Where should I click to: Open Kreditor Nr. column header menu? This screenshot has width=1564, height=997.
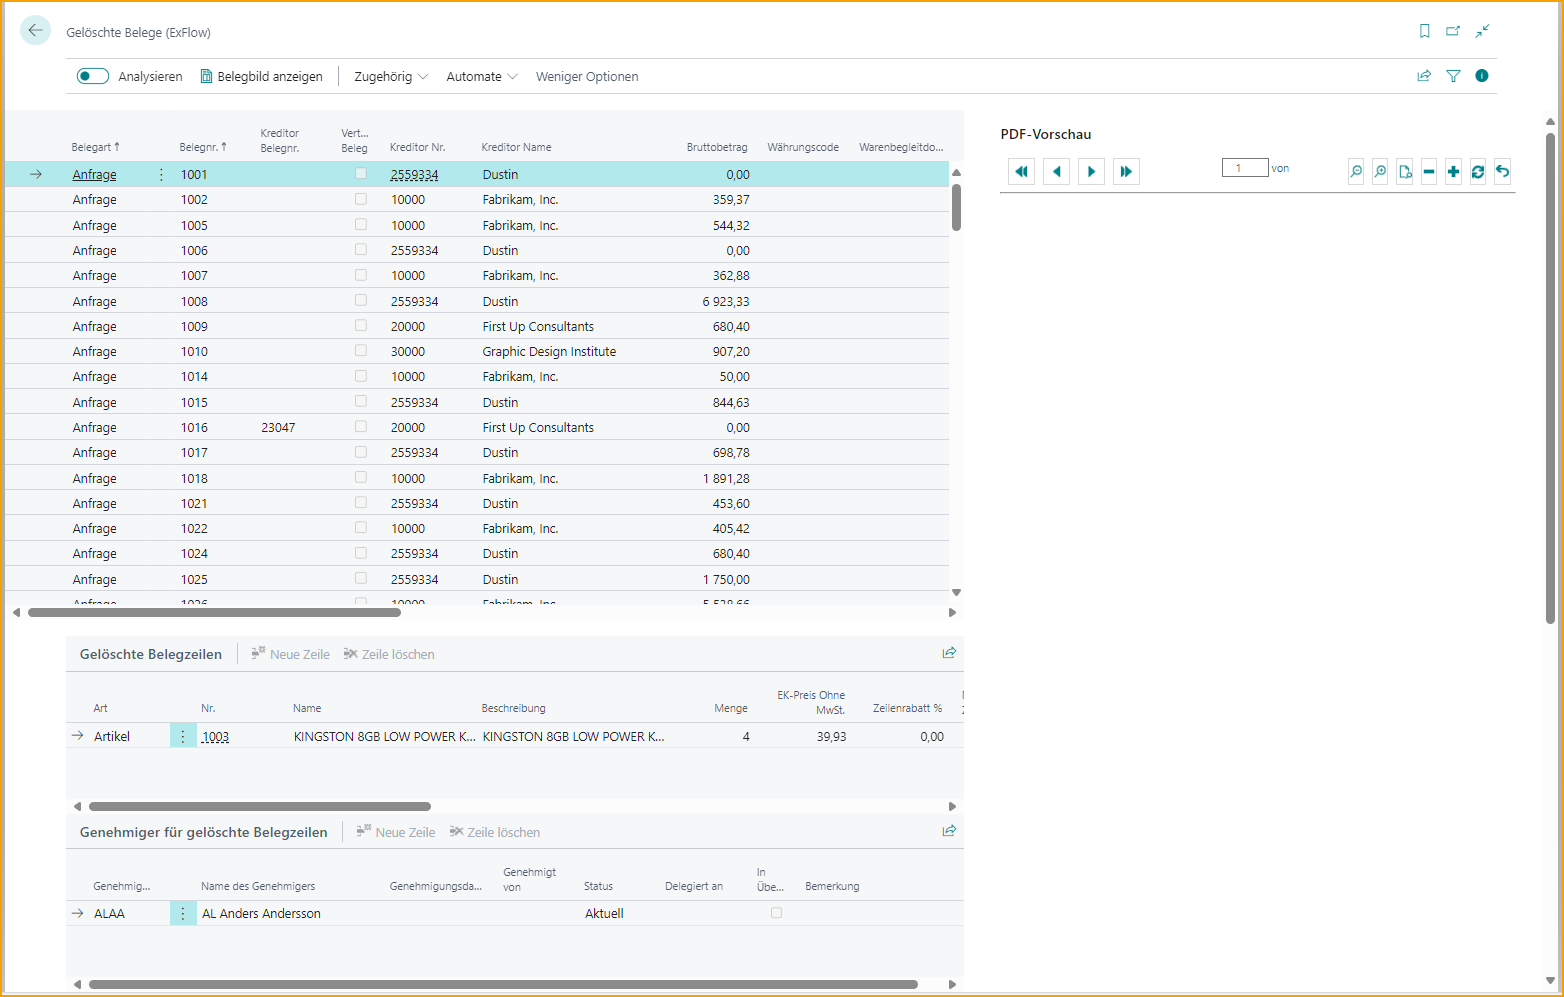tap(417, 147)
